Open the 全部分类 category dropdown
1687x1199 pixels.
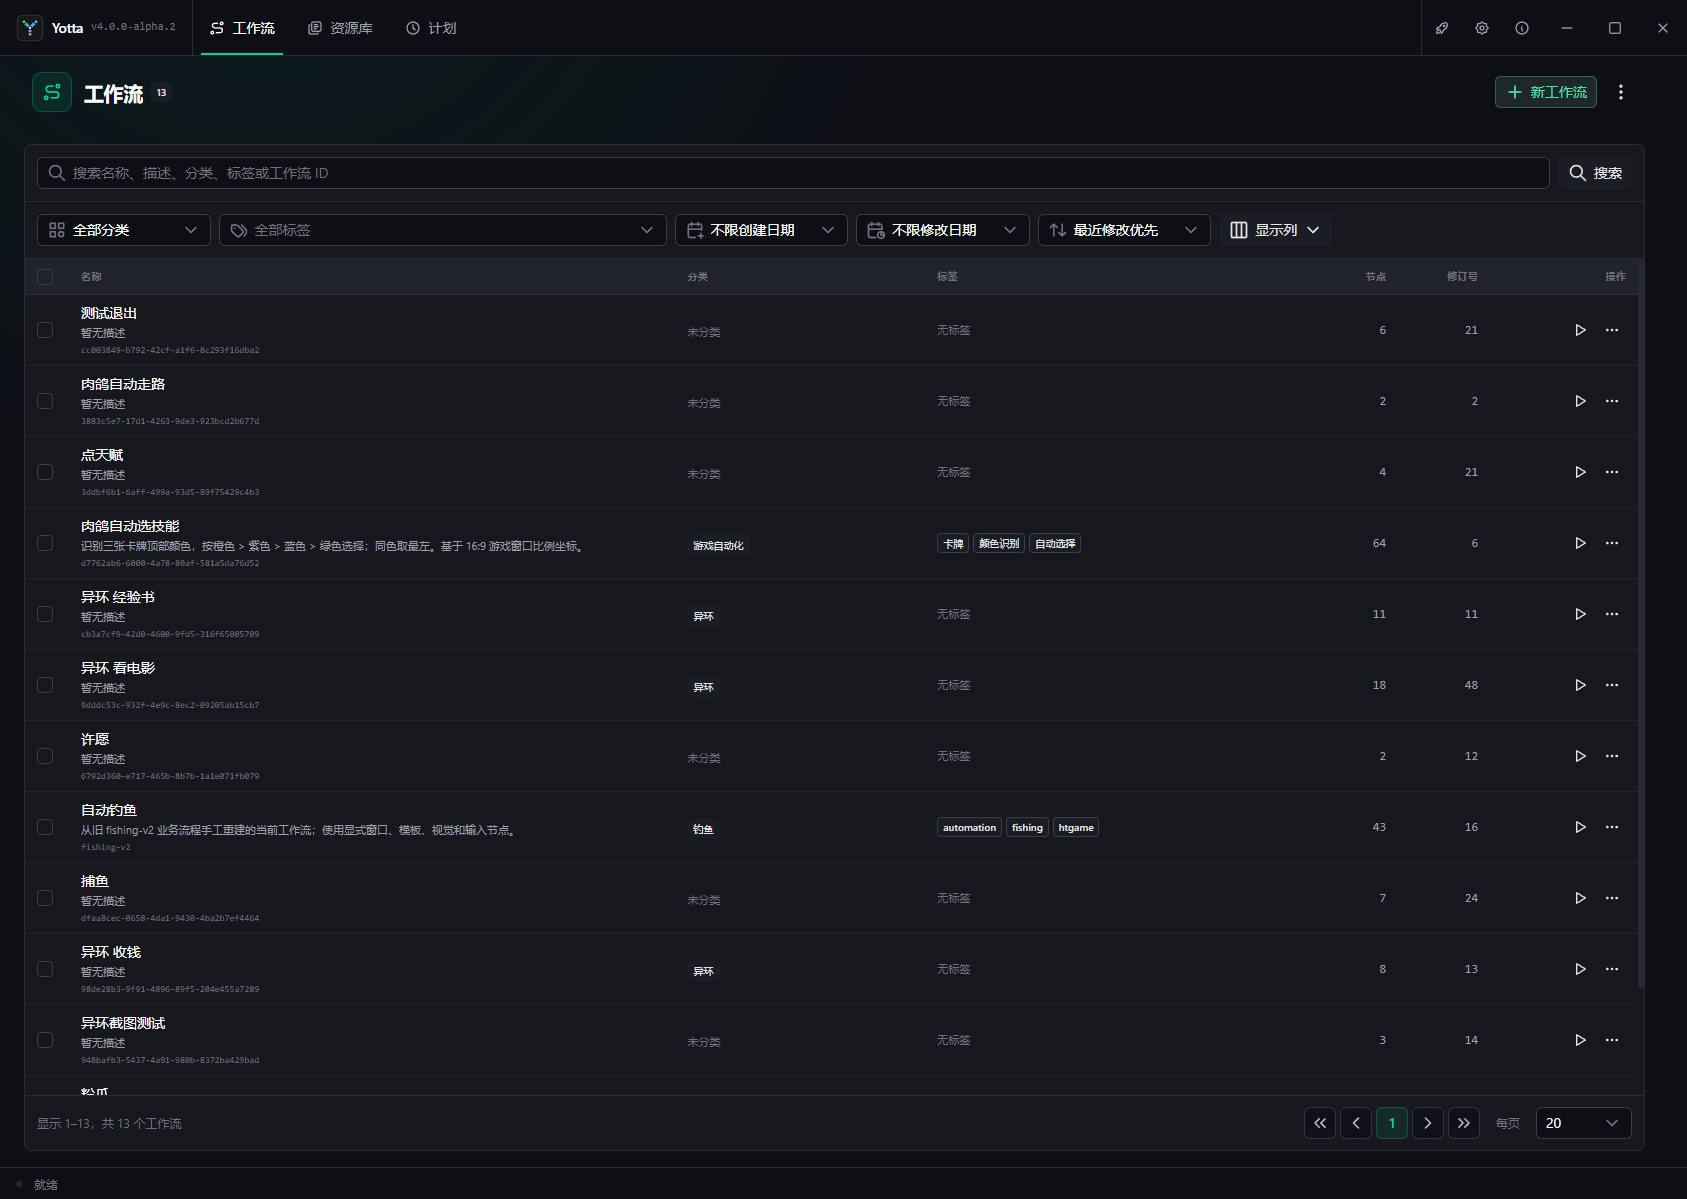pyautogui.click(x=124, y=230)
